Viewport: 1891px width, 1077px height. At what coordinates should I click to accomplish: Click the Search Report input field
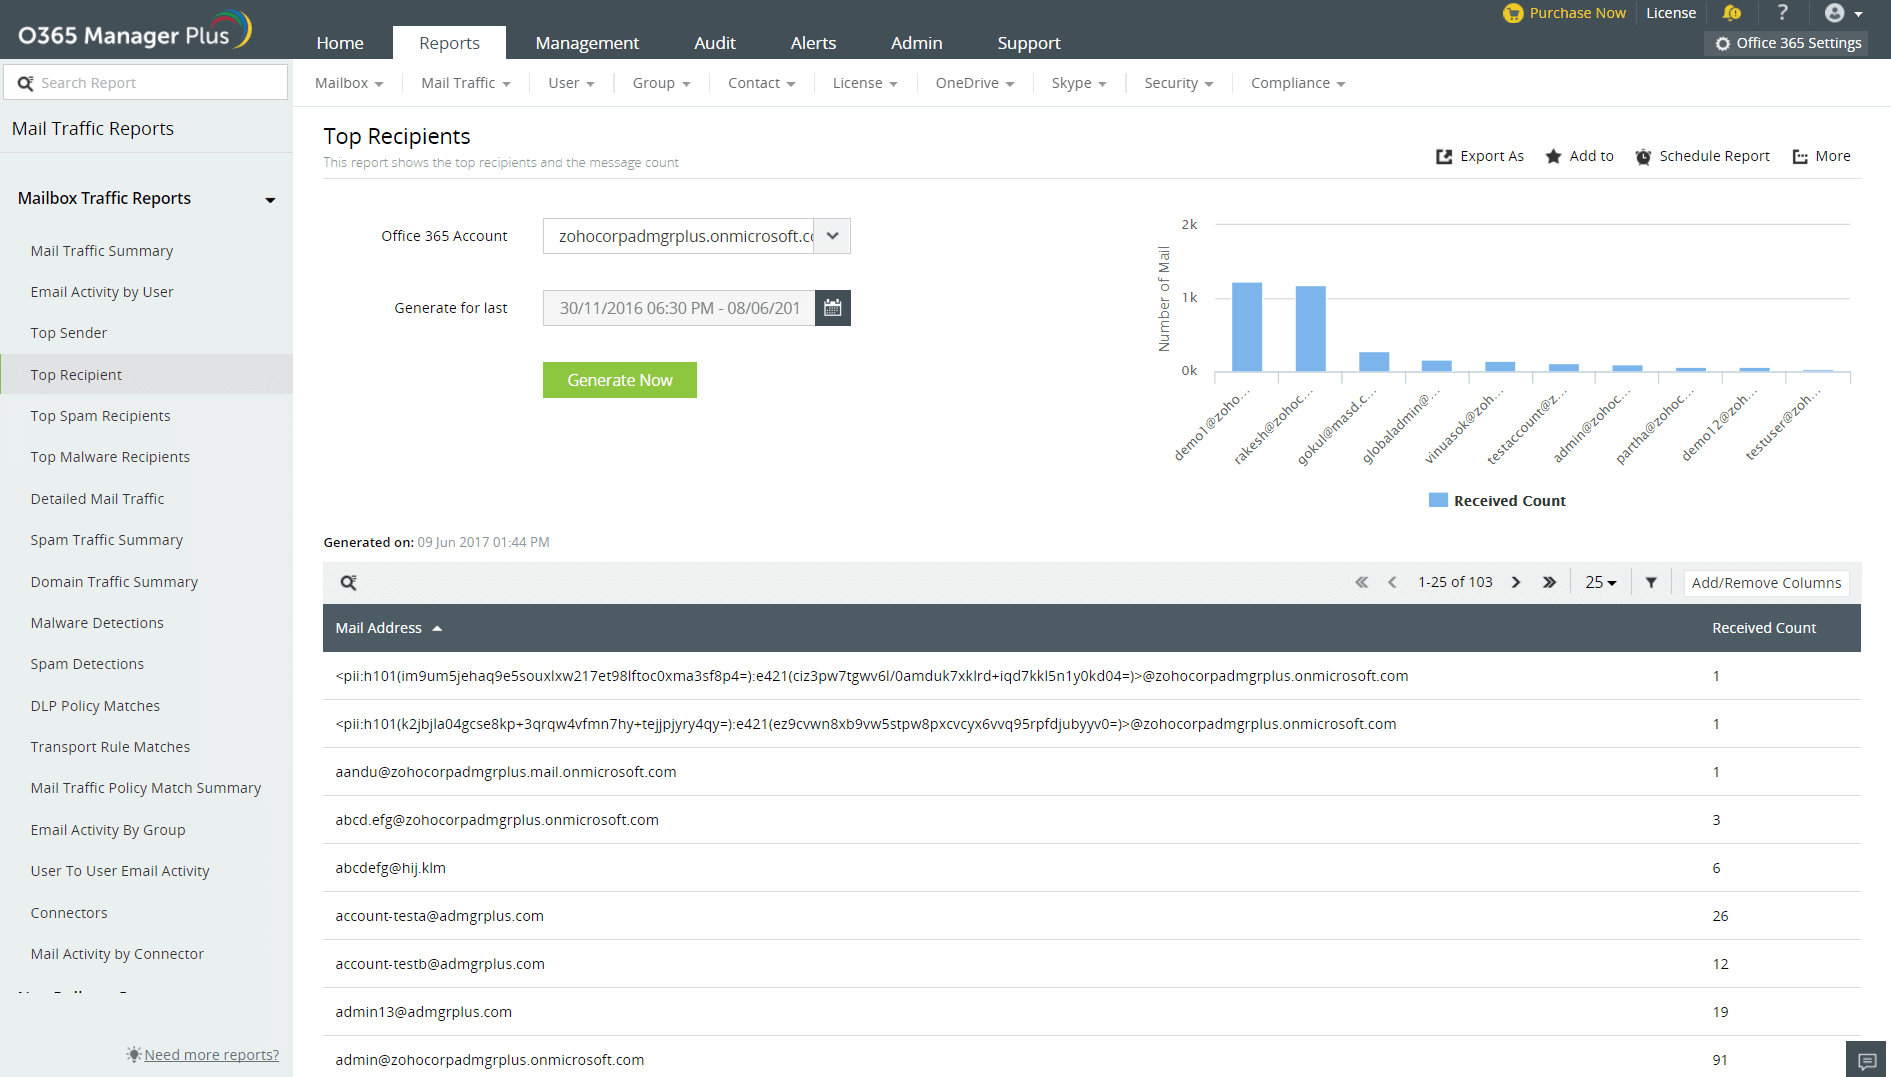tap(146, 83)
